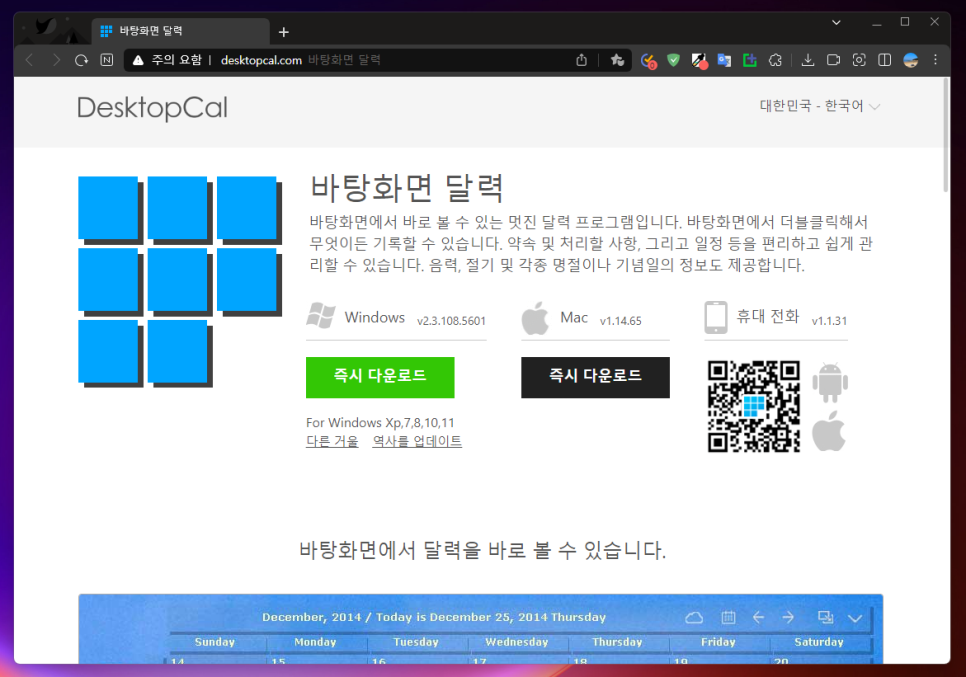Go forward with the browser forward arrow
966x677 pixels.
click(56, 60)
